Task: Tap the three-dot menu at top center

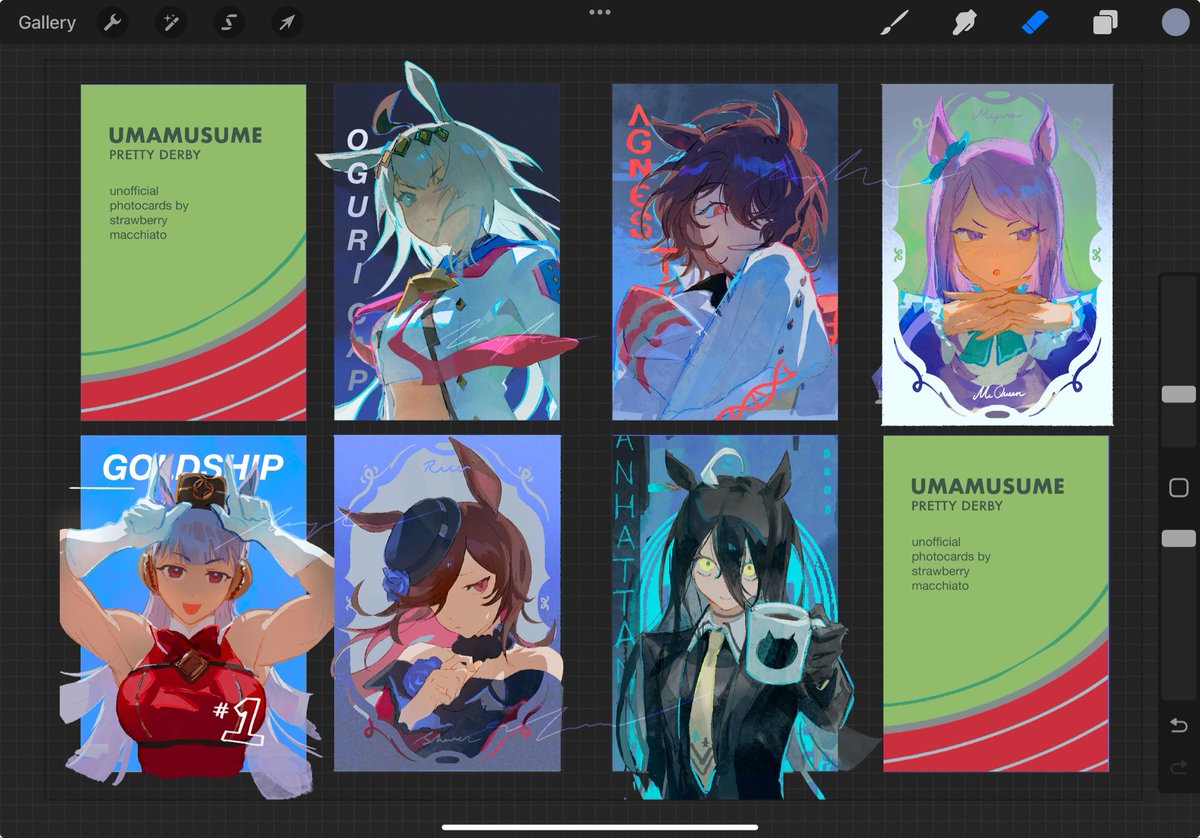Action: (600, 12)
